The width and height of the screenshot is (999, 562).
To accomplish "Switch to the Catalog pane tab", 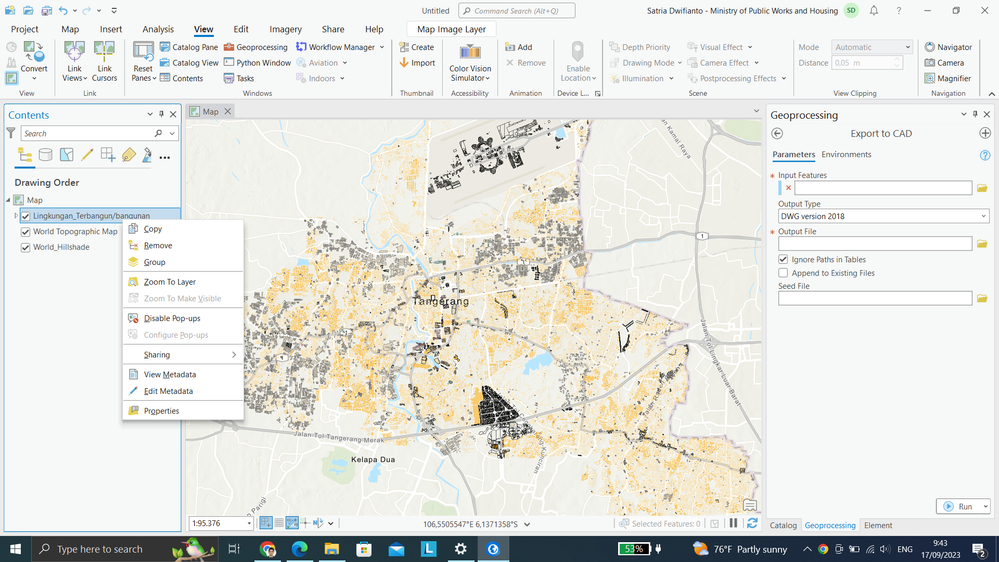I will point(783,526).
